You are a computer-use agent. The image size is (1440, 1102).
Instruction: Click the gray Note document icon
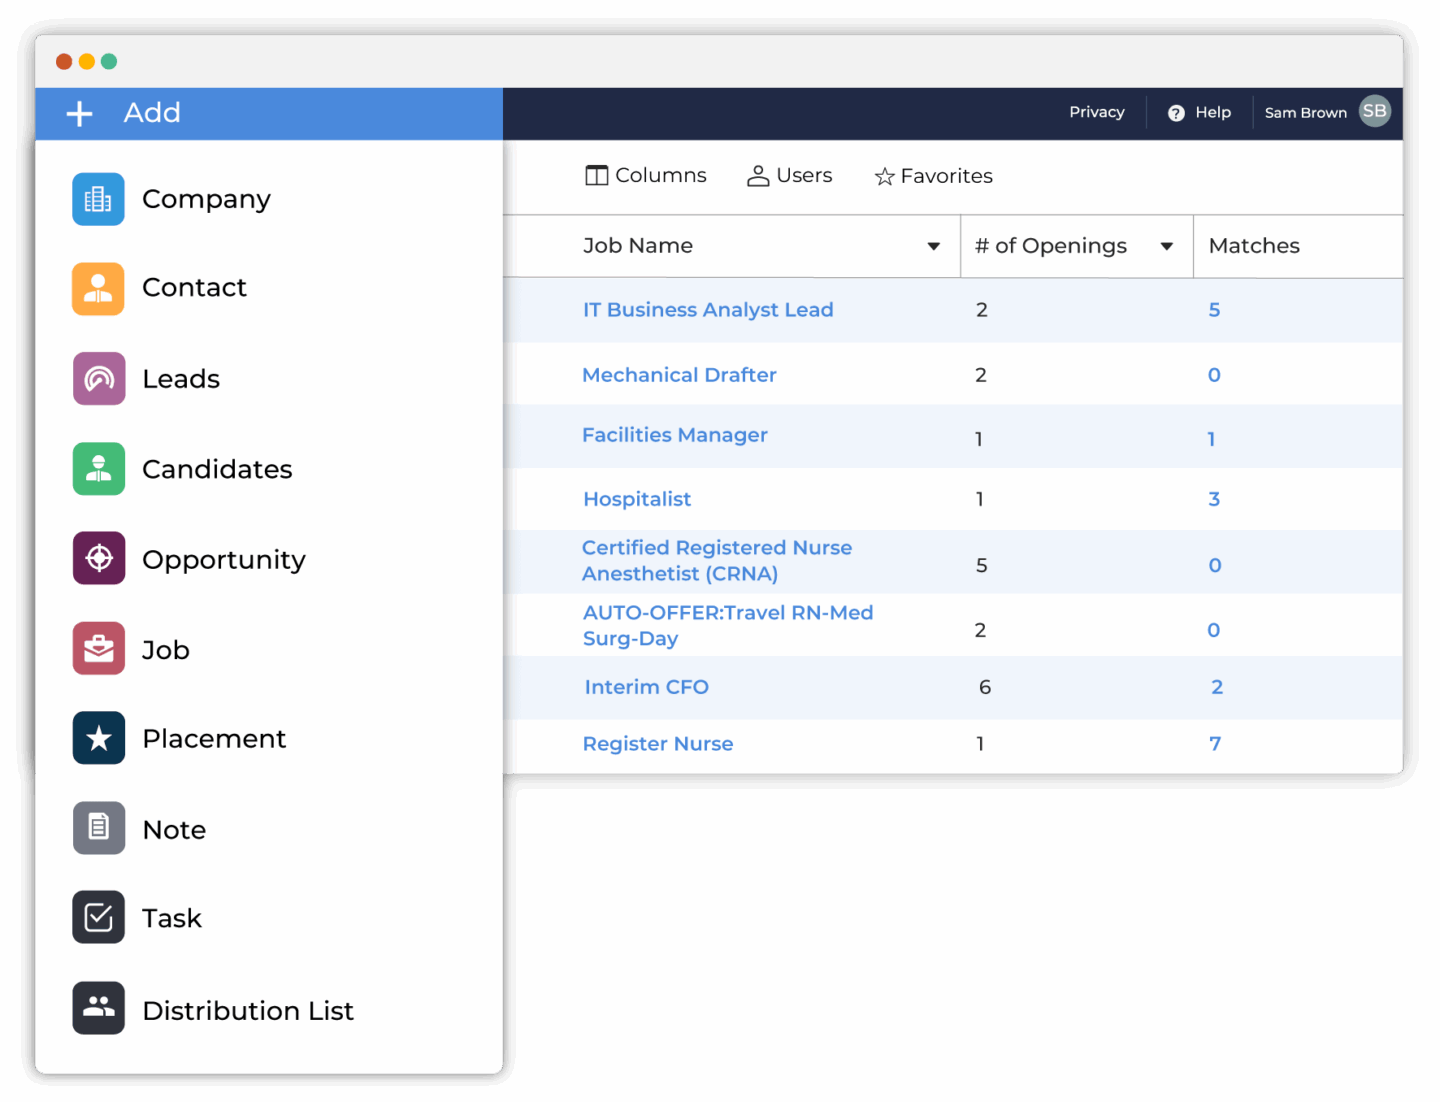[99, 828]
